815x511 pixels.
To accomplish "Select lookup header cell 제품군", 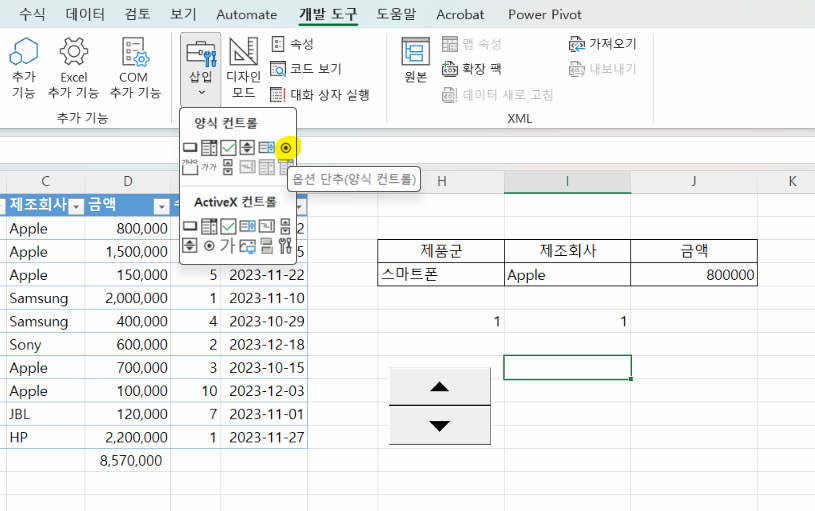I will (441, 251).
